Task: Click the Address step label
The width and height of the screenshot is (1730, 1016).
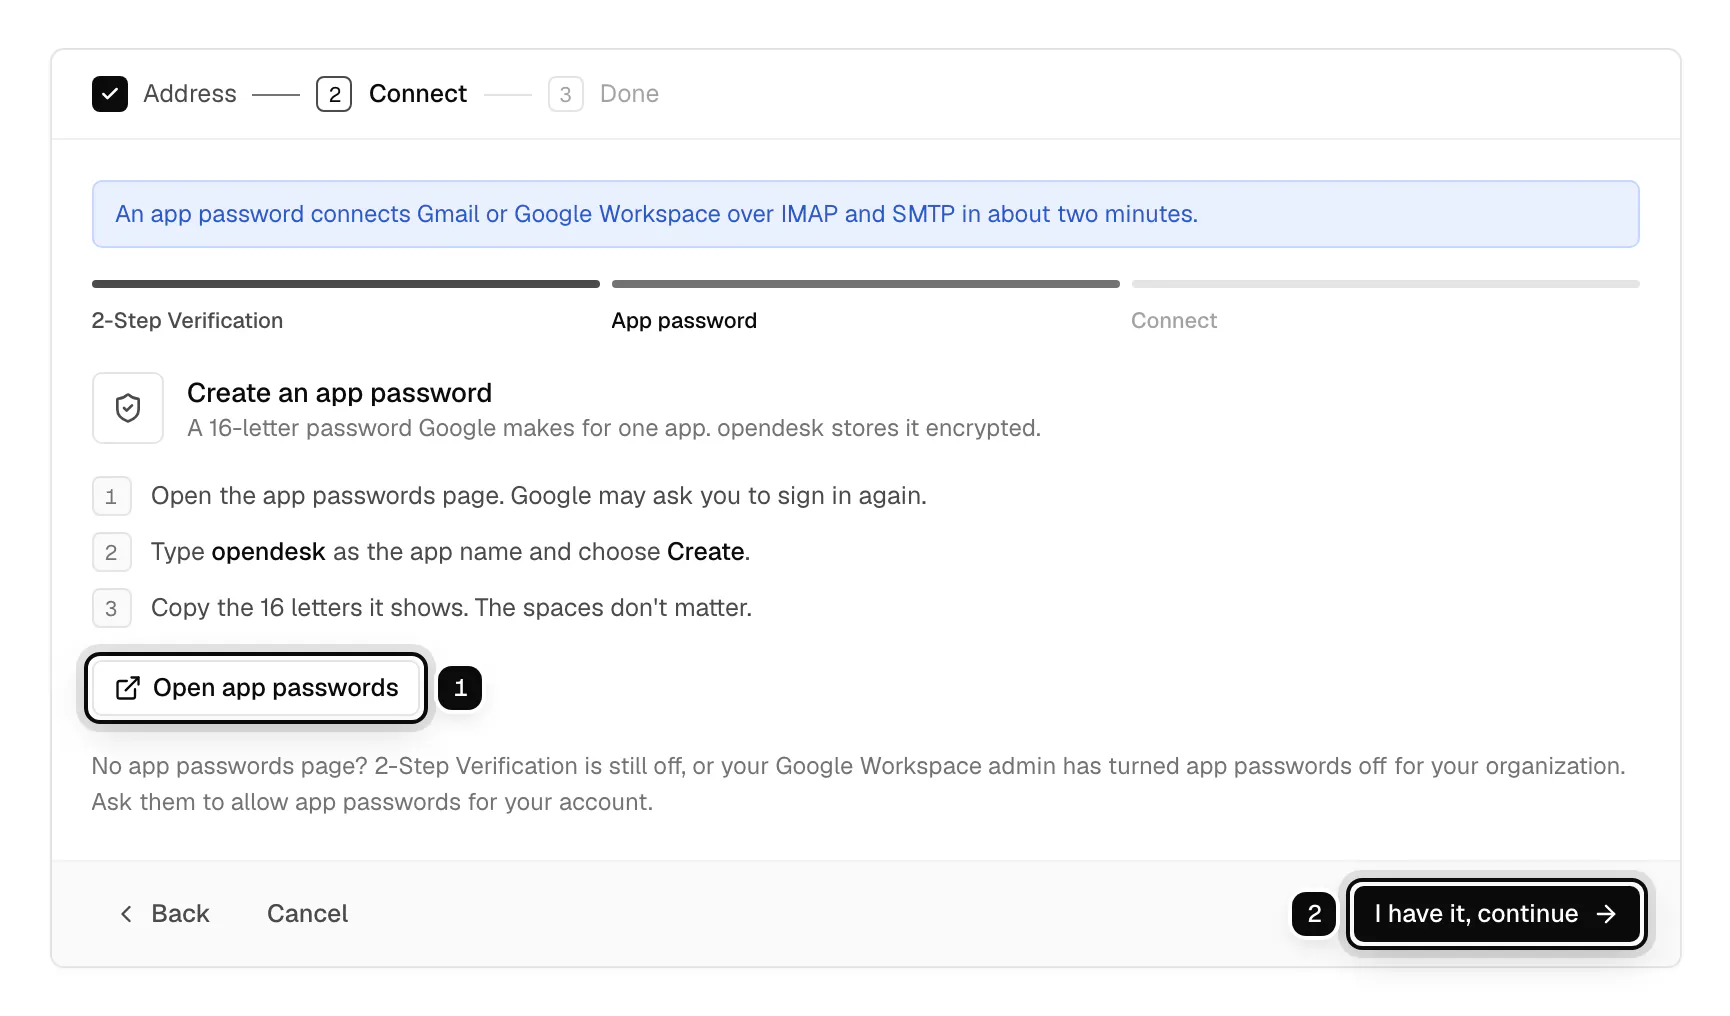Action: point(190,94)
